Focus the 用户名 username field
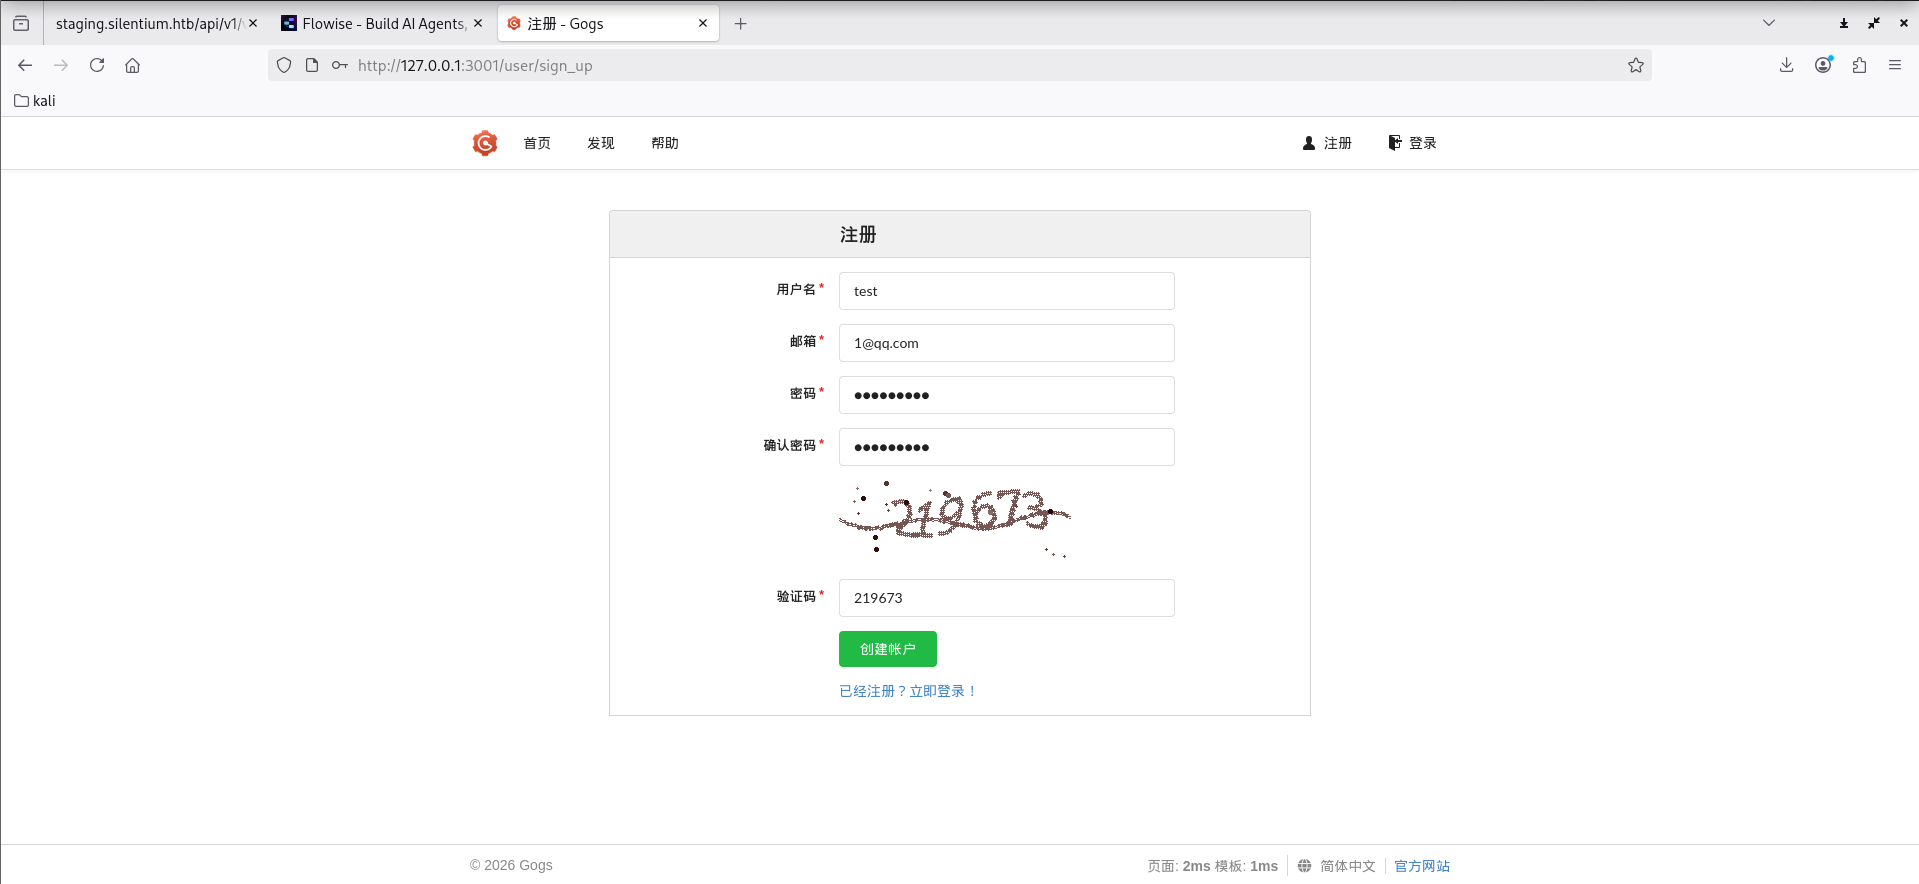 1006,291
